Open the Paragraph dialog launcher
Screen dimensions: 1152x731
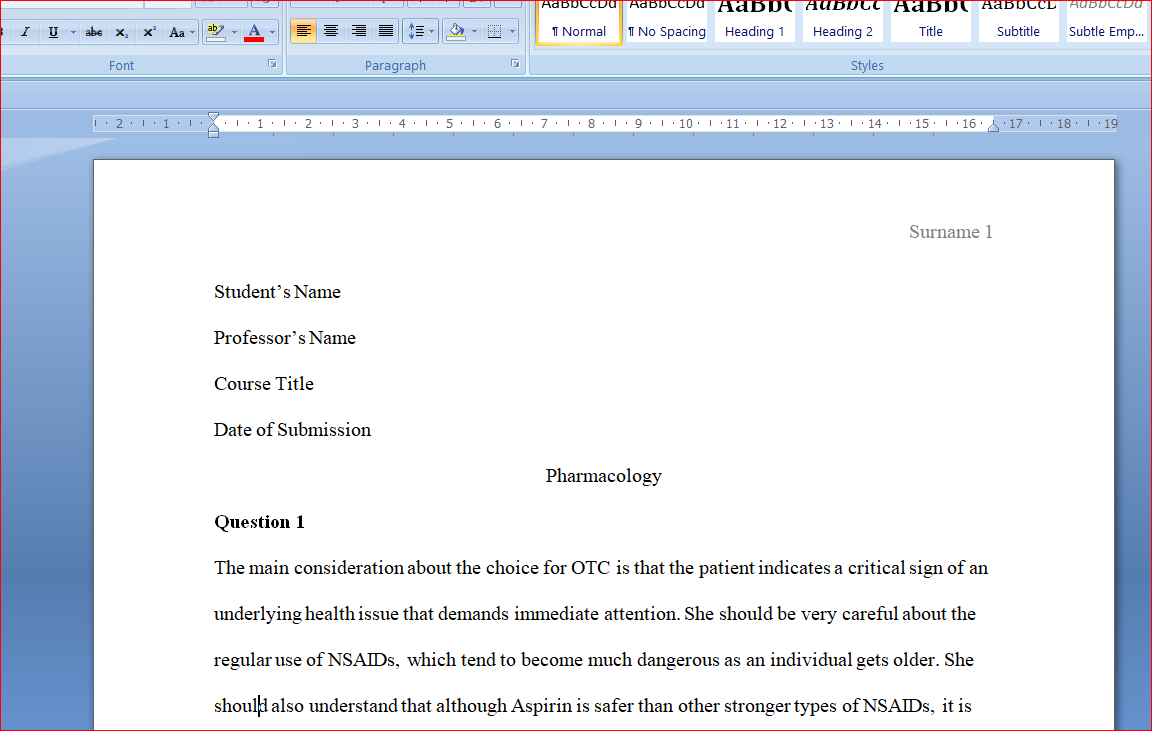515,64
